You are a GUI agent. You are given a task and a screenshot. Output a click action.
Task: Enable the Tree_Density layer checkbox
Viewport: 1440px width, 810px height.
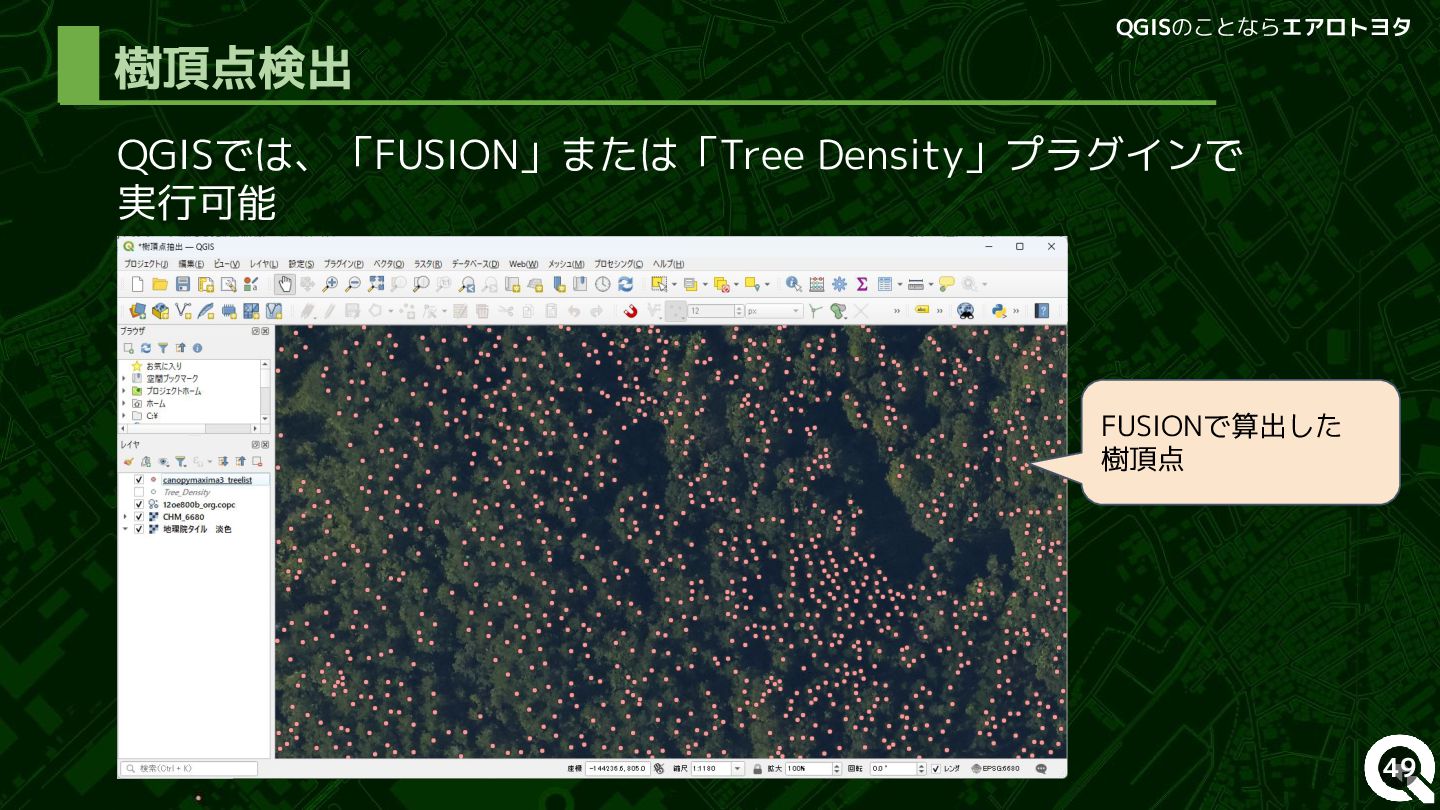point(139,492)
